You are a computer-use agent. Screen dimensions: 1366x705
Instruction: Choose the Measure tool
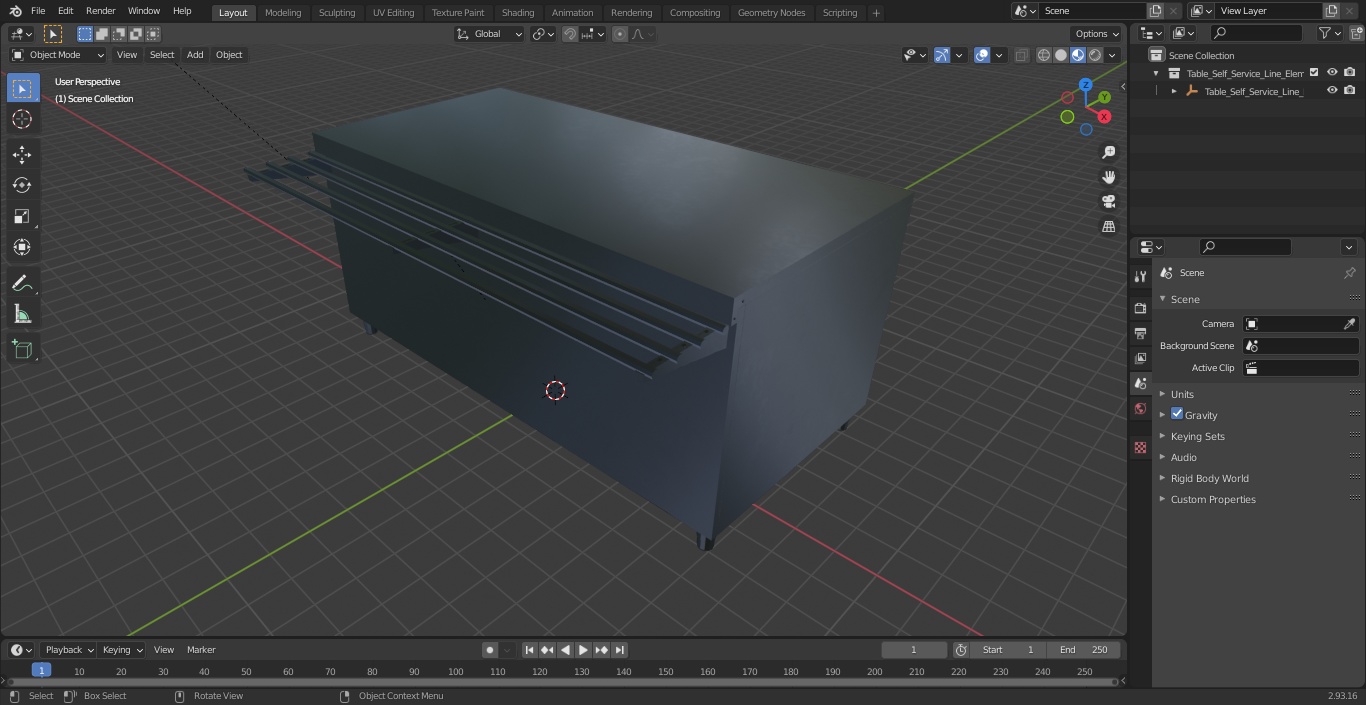[x=22, y=314]
